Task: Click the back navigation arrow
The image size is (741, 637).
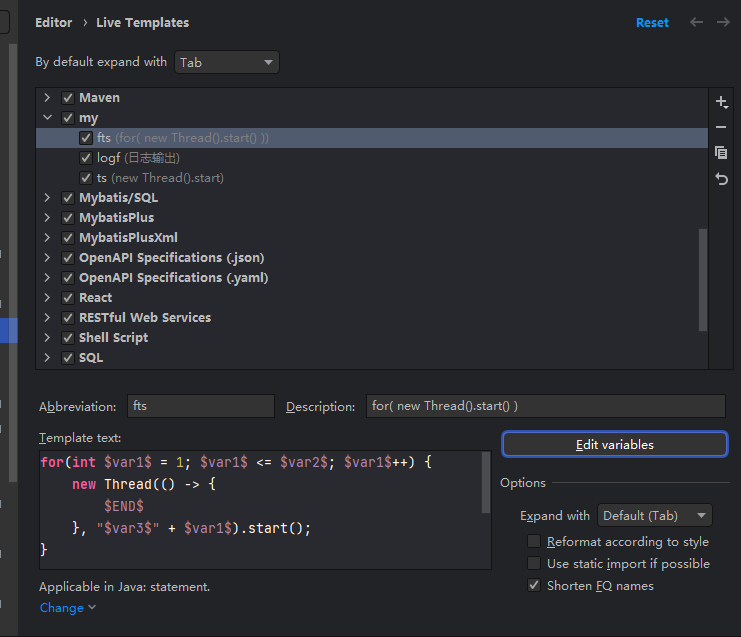Action: tap(697, 22)
